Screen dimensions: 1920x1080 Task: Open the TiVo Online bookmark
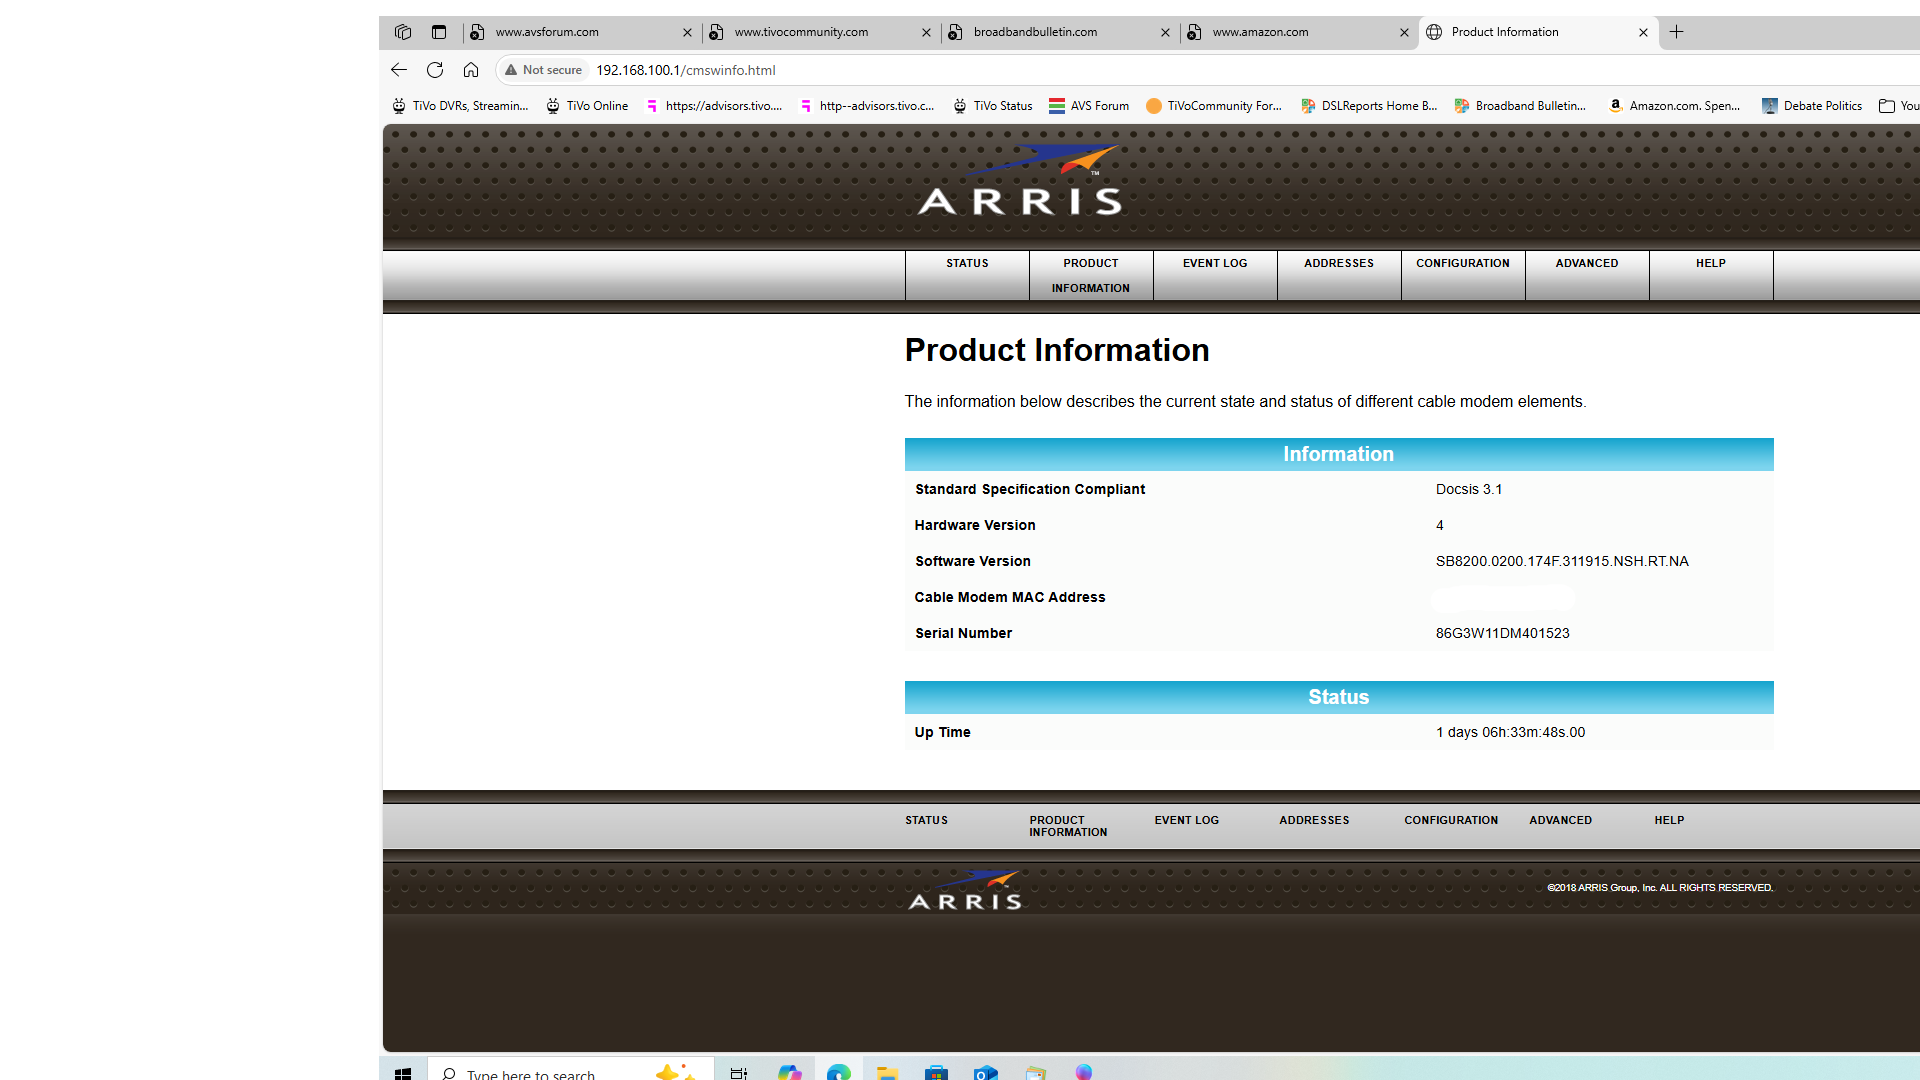(587, 106)
